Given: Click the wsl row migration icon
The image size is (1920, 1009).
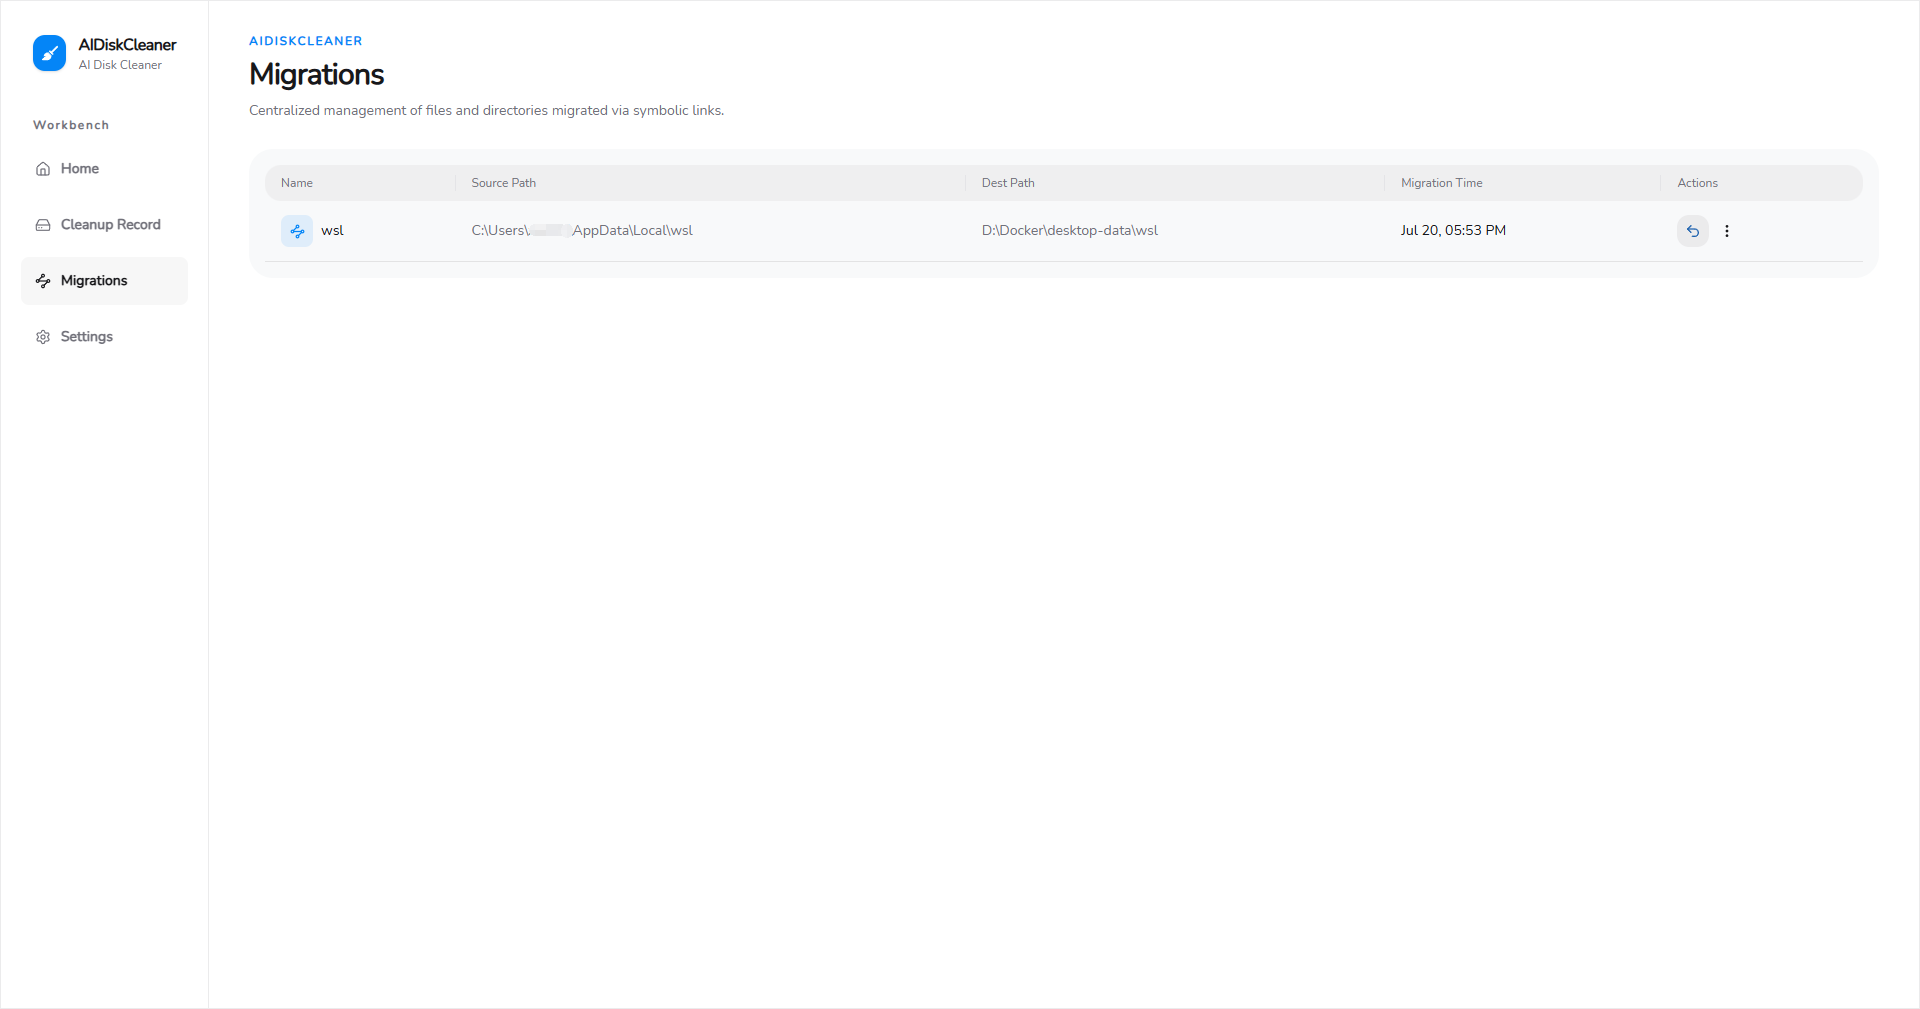Looking at the screenshot, I should (x=297, y=231).
